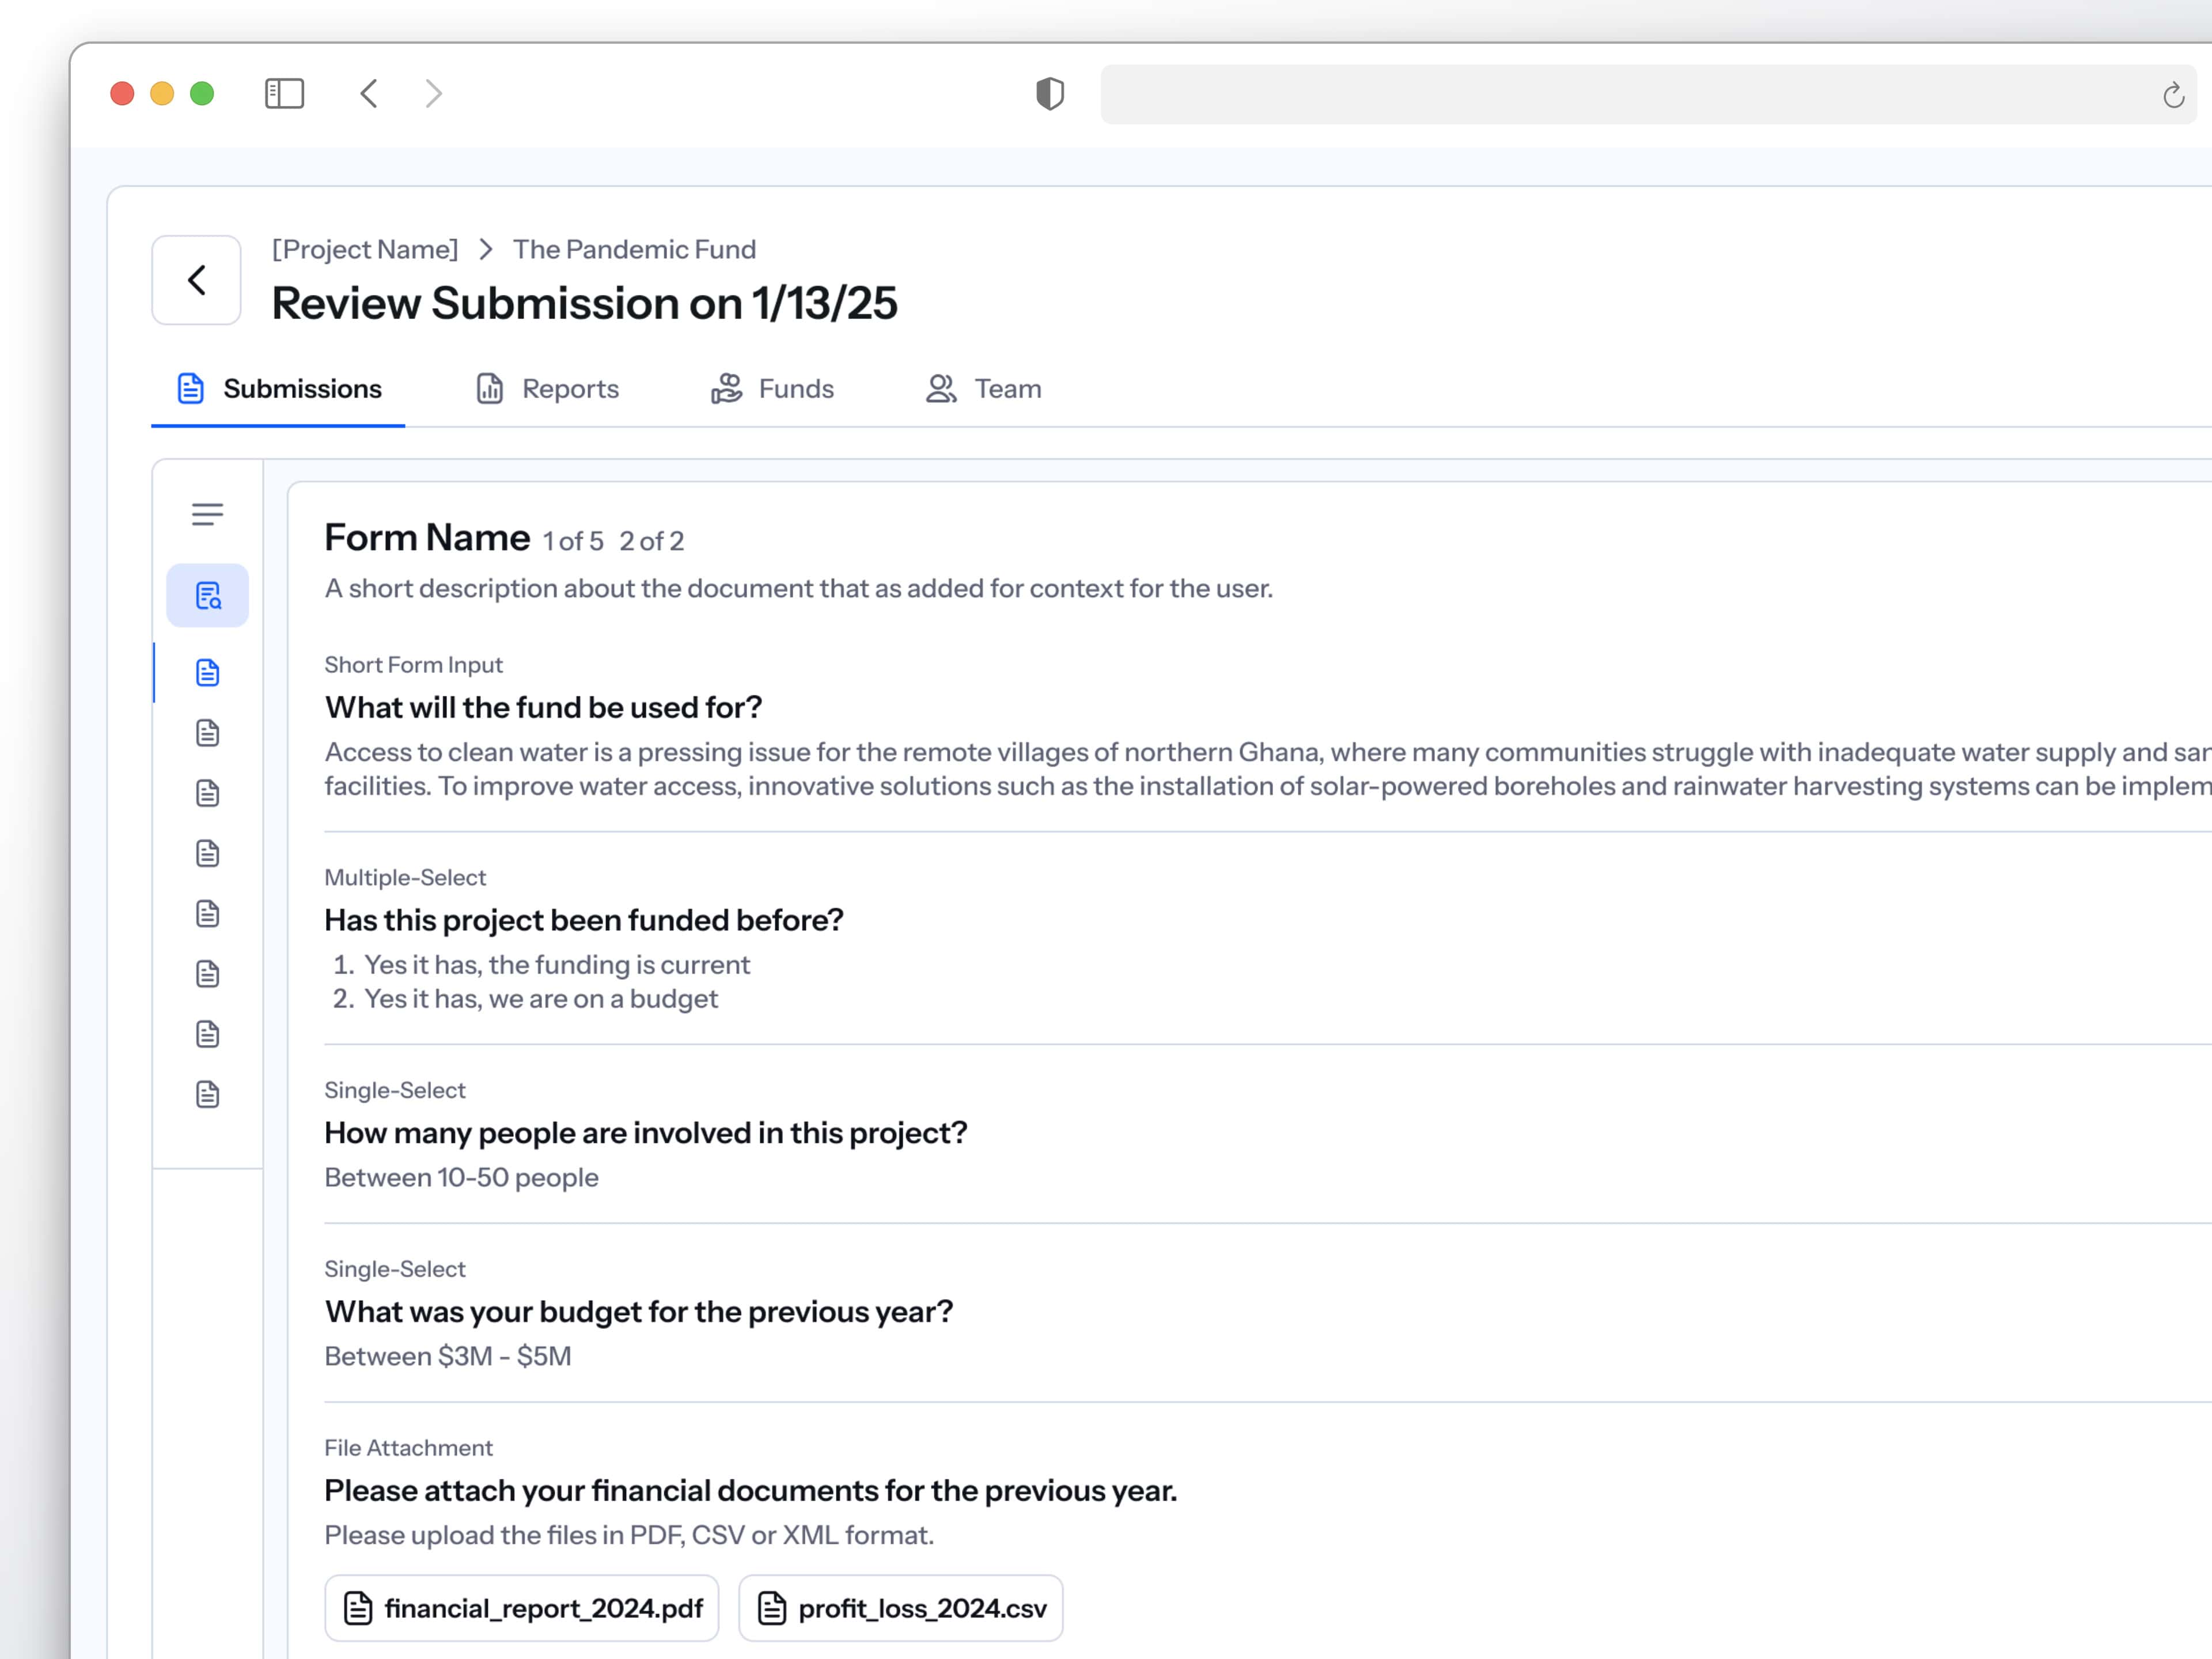Toggle the sidebar lines menu icon
This screenshot has height=1659, width=2212.
(207, 514)
